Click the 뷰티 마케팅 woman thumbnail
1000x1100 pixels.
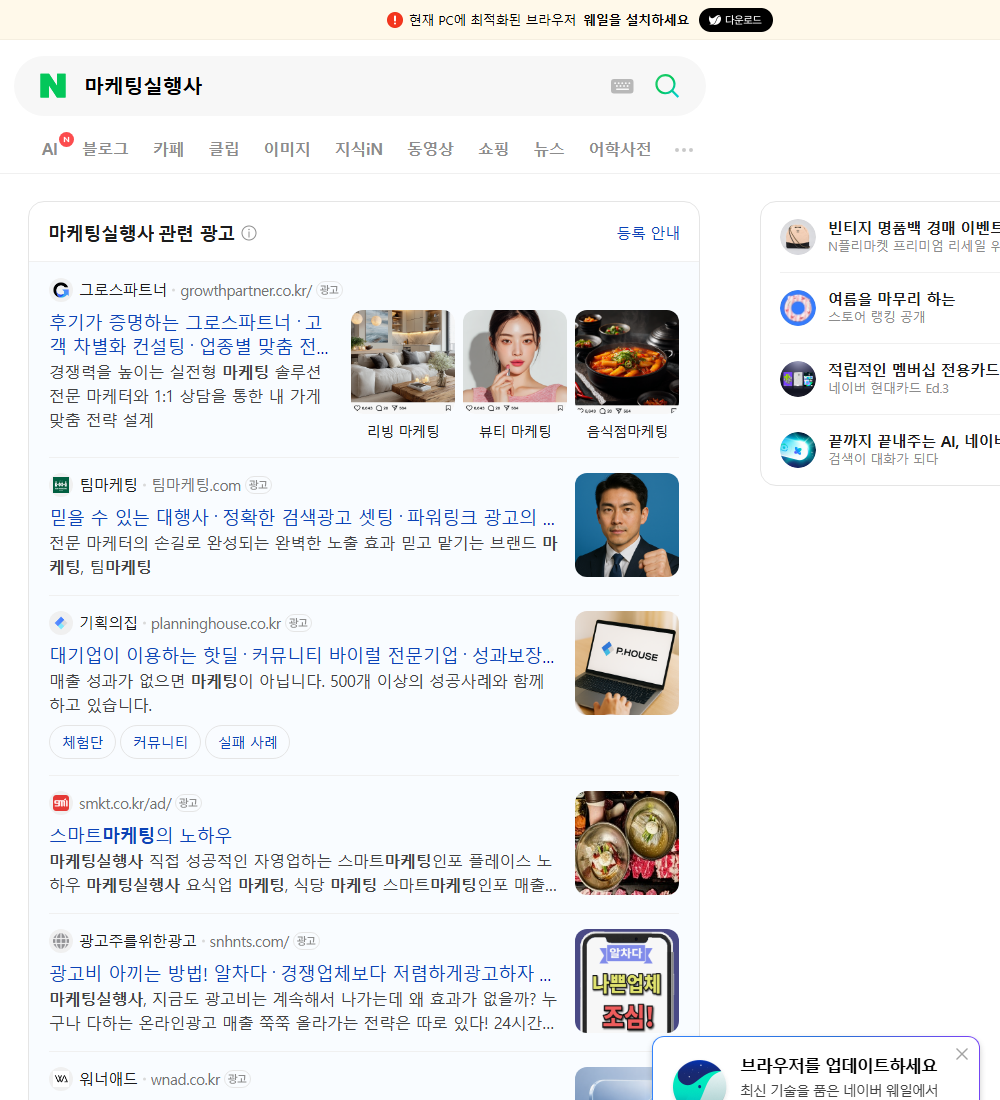(515, 361)
